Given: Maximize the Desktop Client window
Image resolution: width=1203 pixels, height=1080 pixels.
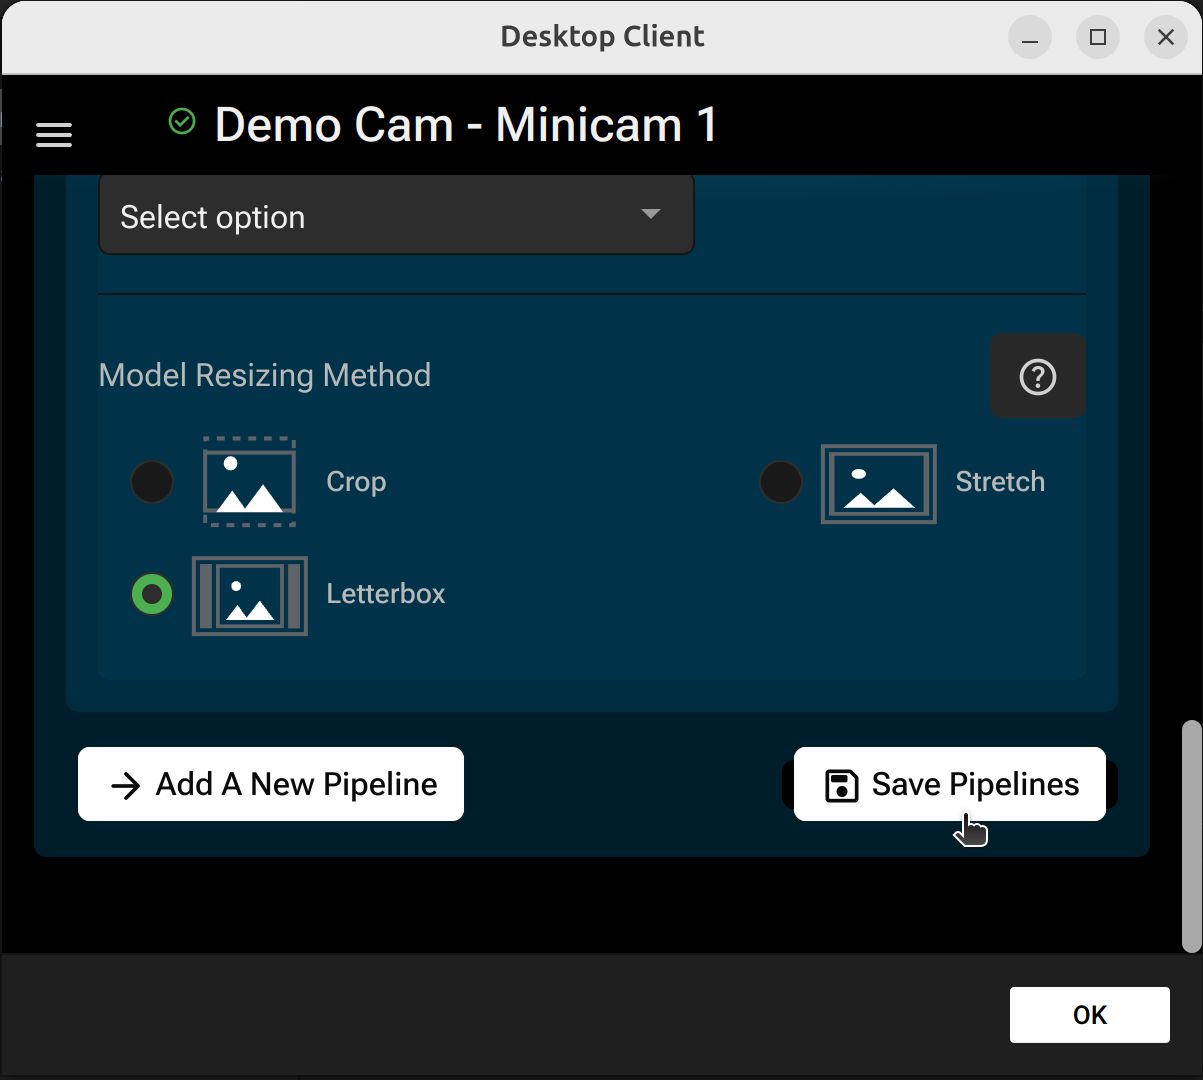Looking at the screenshot, I should click(x=1097, y=38).
